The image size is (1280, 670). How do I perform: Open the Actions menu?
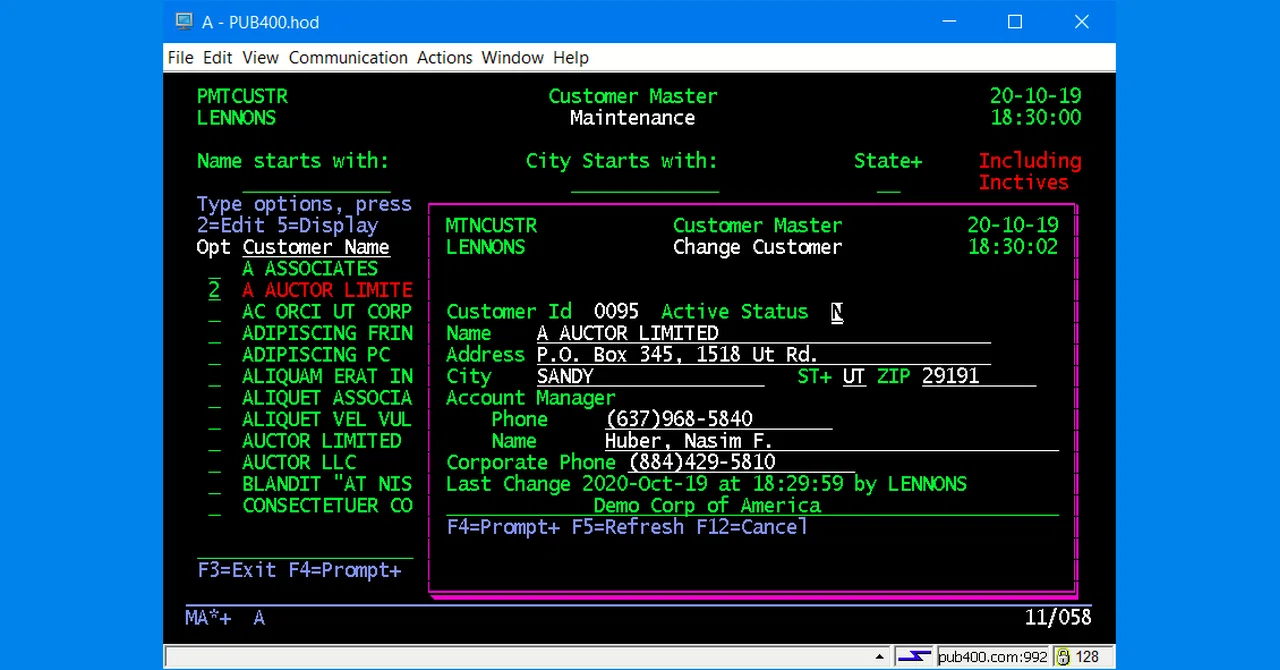pyautogui.click(x=445, y=57)
